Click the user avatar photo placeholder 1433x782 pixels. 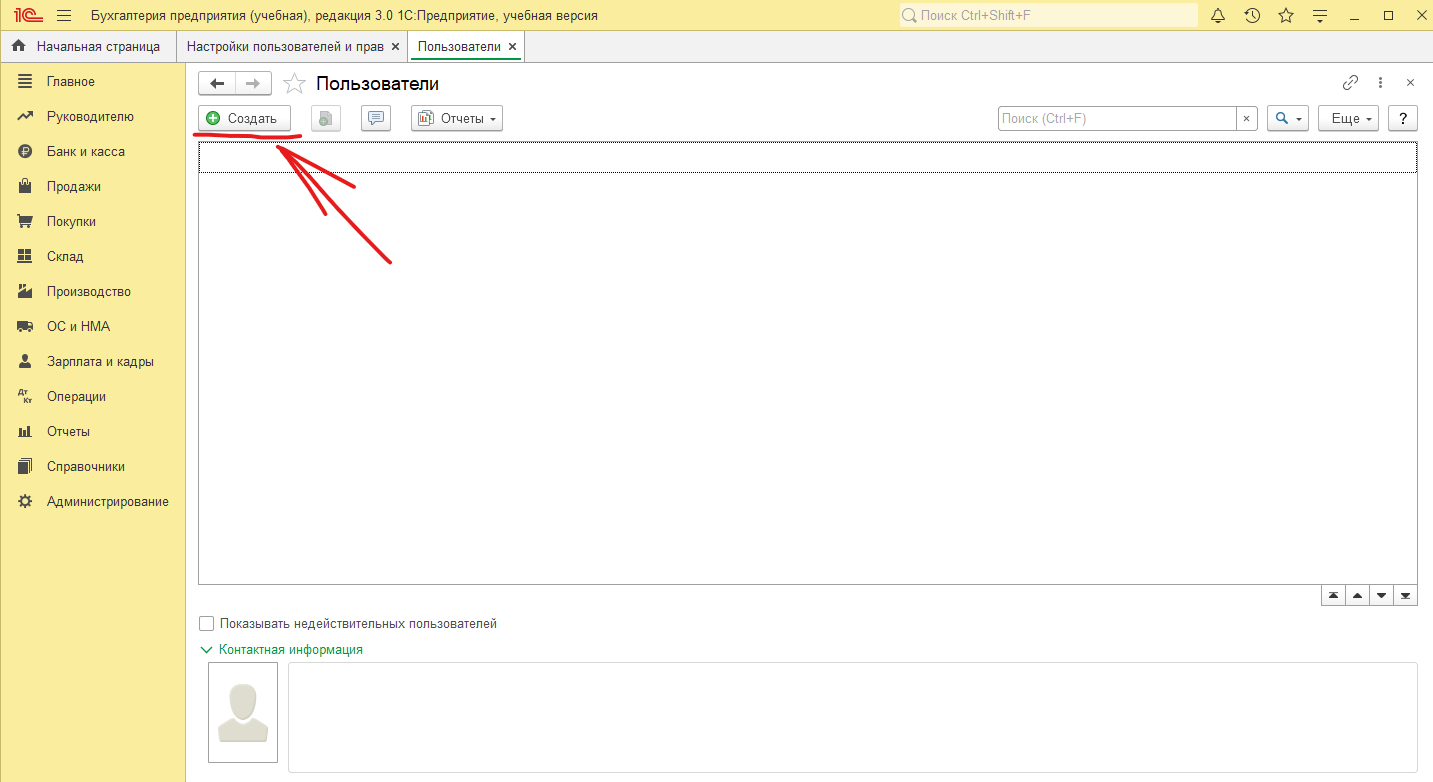point(243,712)
